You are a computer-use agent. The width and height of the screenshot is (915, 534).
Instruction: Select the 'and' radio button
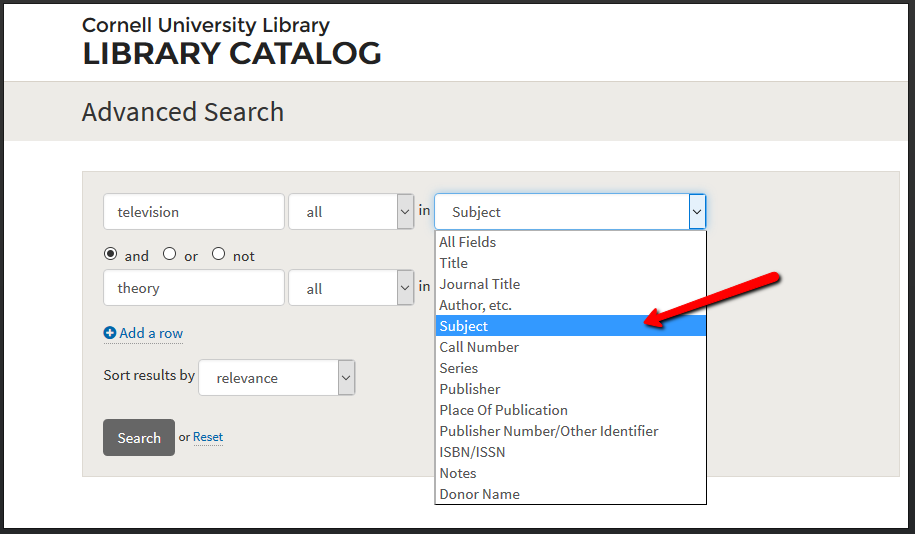click(x=110, y=254)
